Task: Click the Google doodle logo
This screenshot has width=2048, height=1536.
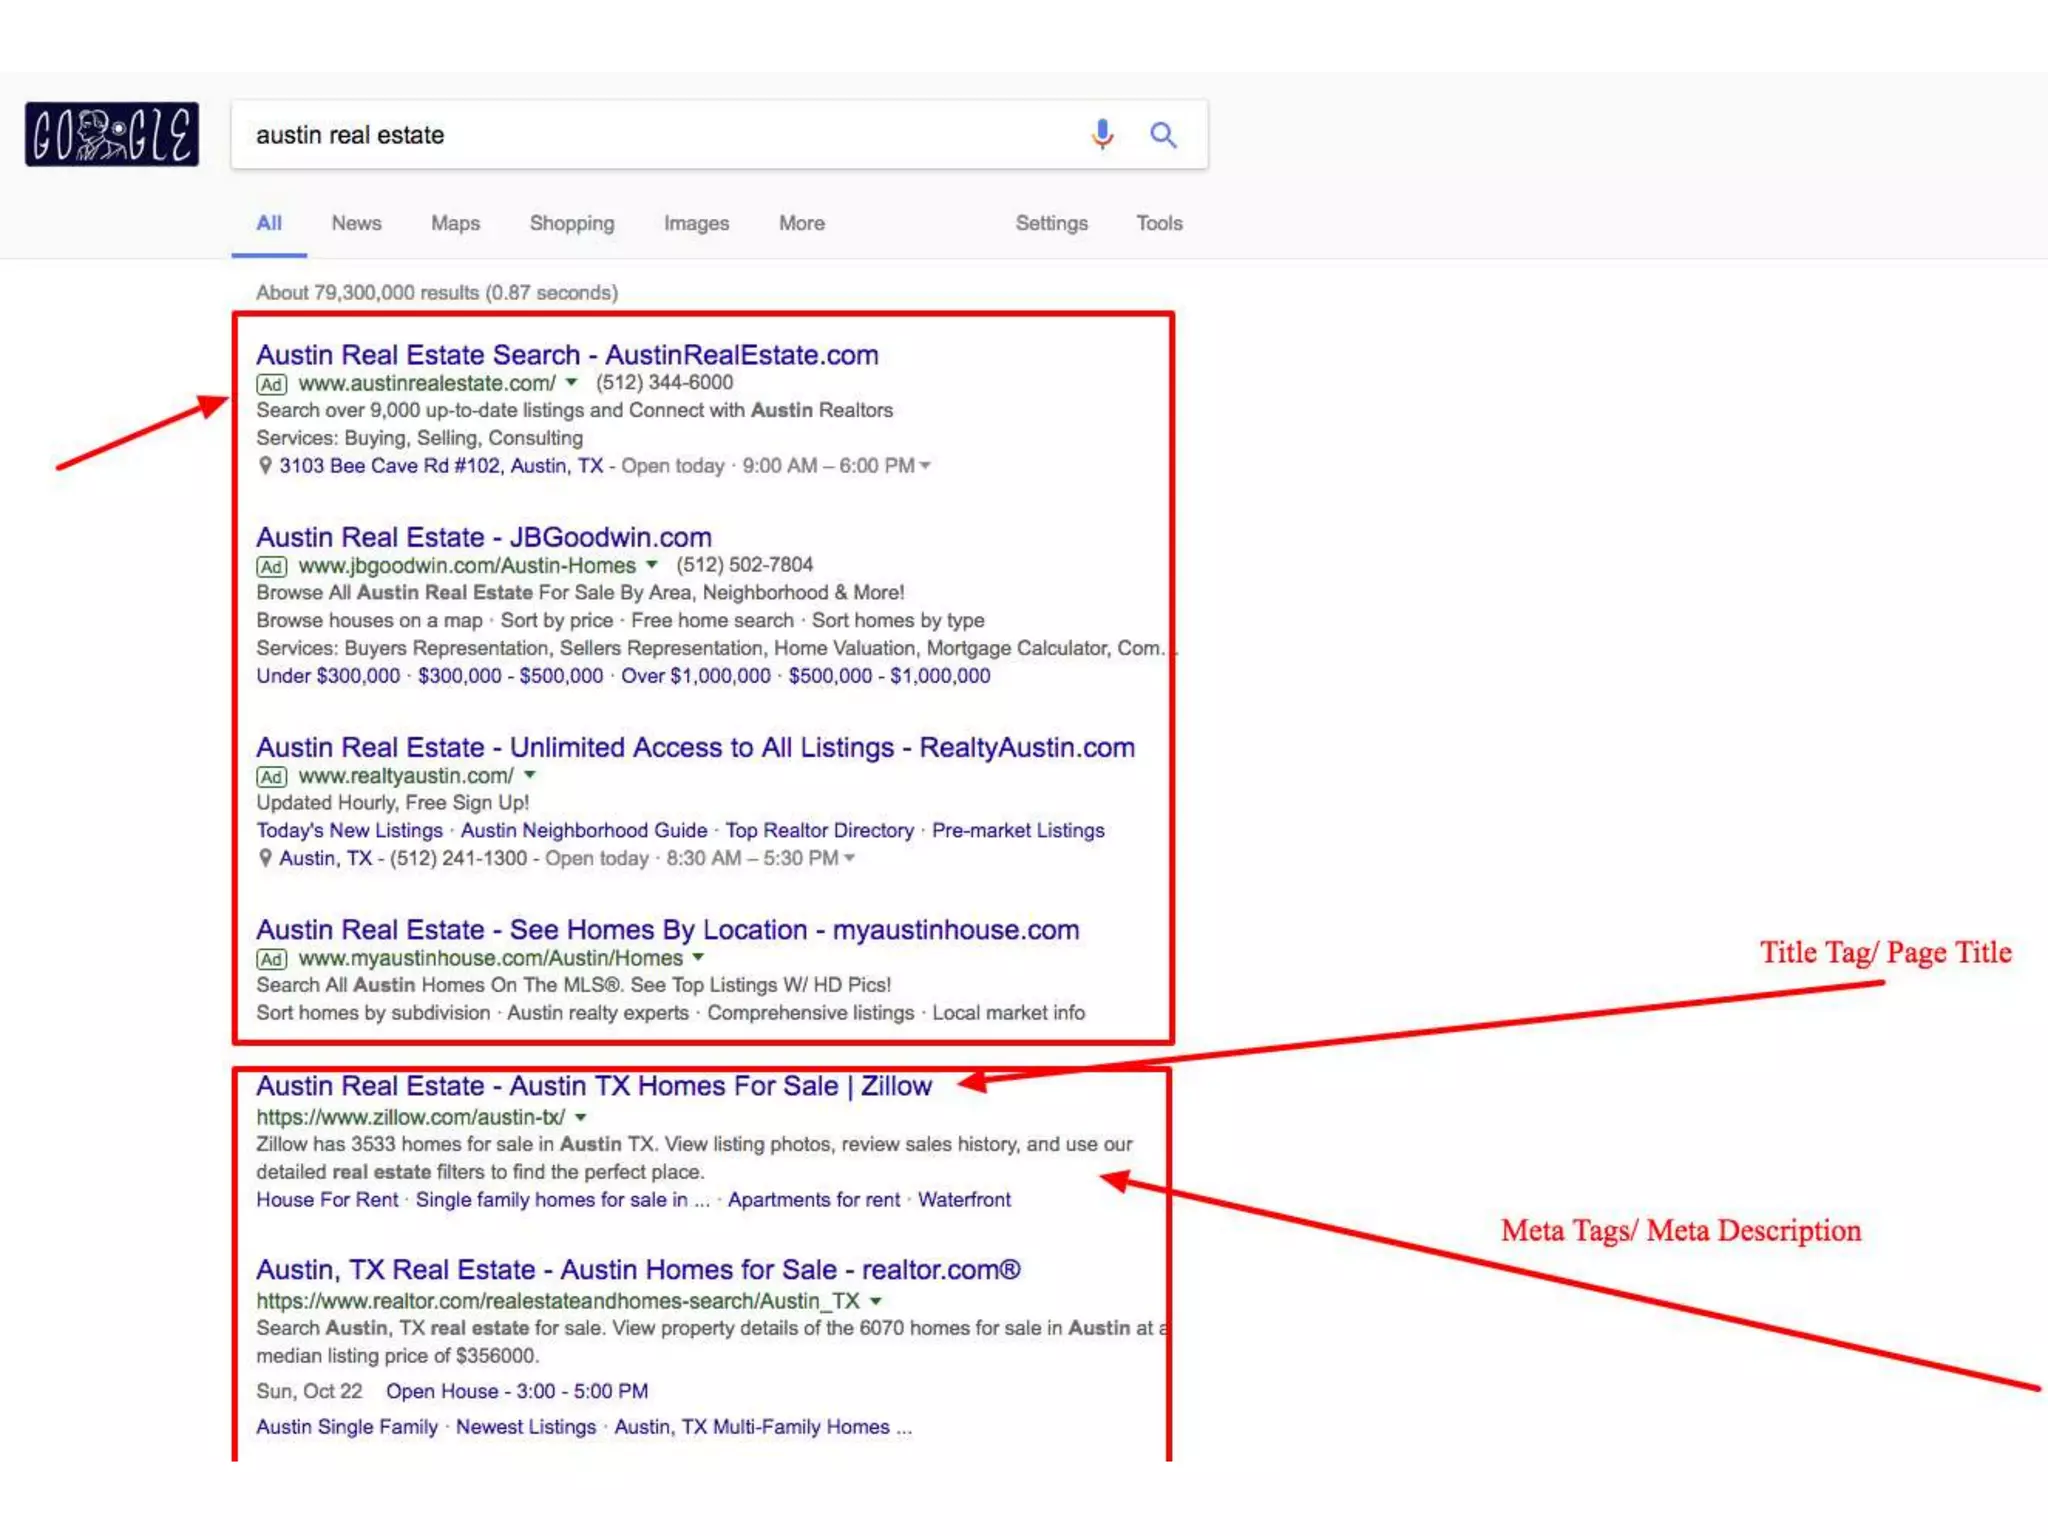Action: (x=112, y=134)
